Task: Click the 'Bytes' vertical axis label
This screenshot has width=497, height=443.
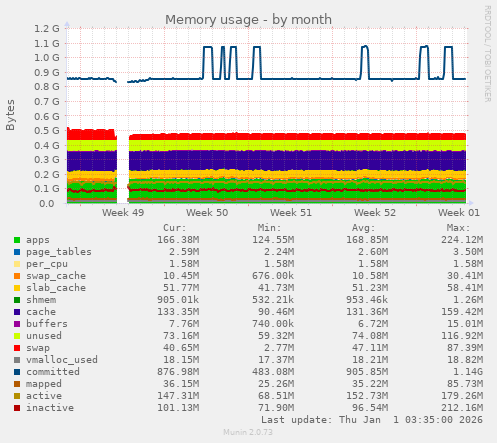Action: (x=10, y=115)
